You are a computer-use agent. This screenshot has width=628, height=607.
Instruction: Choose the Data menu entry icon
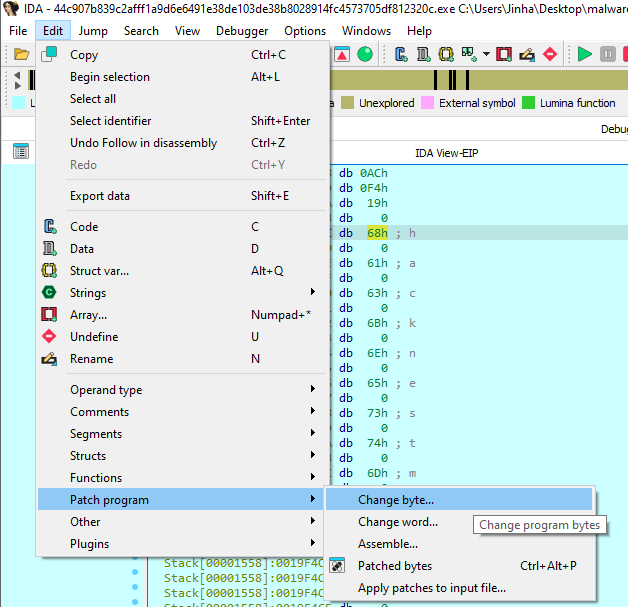pyautogui.click(x=49, y=249)
